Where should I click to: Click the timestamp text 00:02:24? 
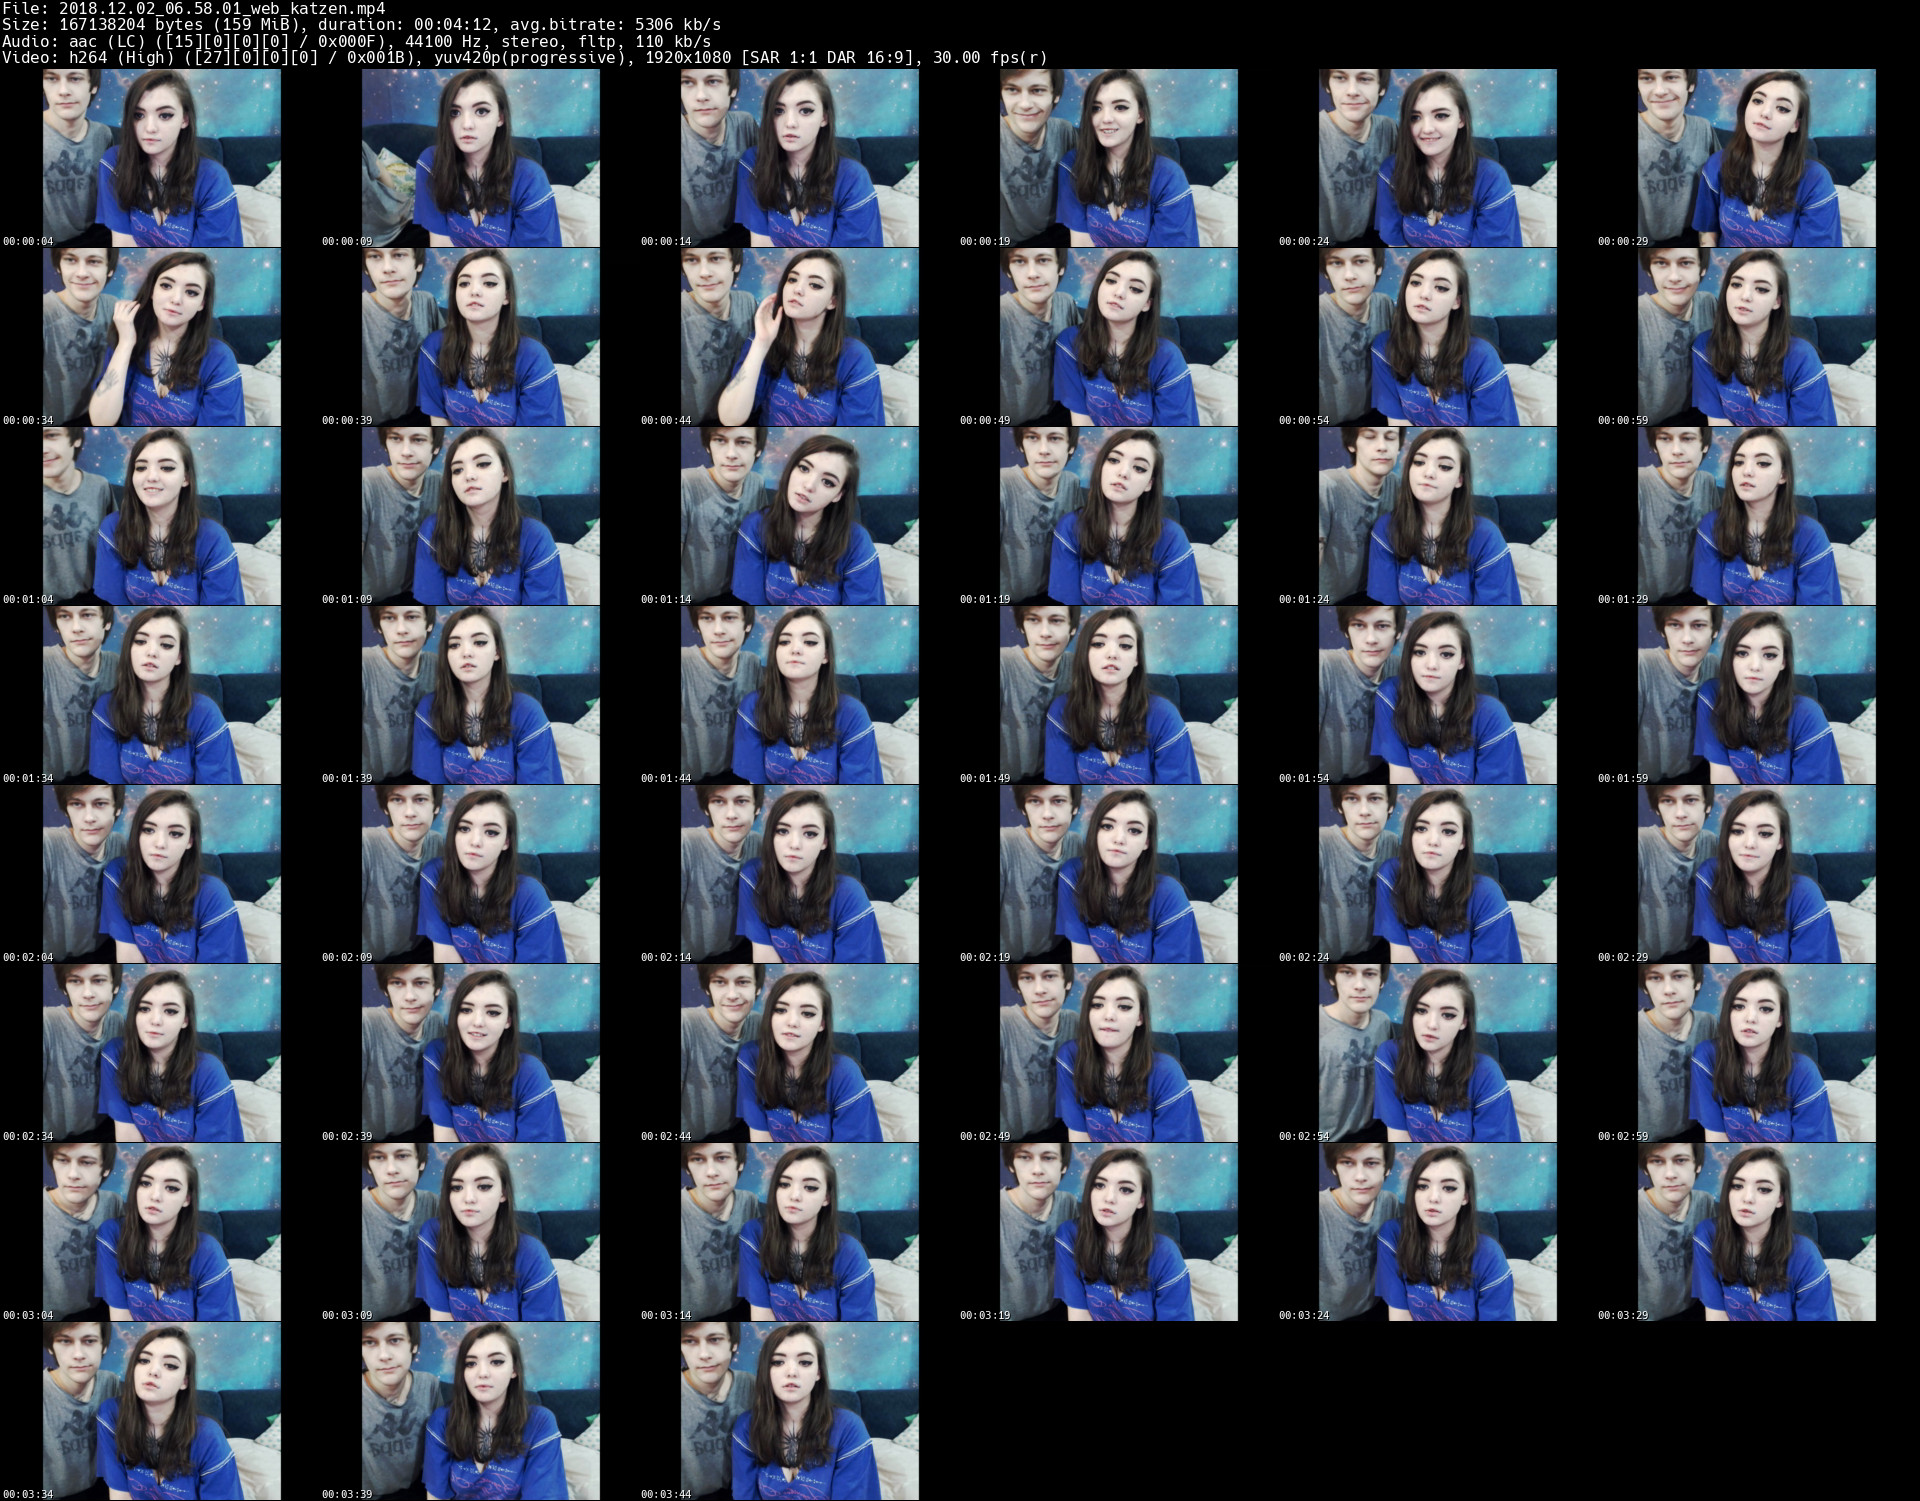[x=1304, y=958]
